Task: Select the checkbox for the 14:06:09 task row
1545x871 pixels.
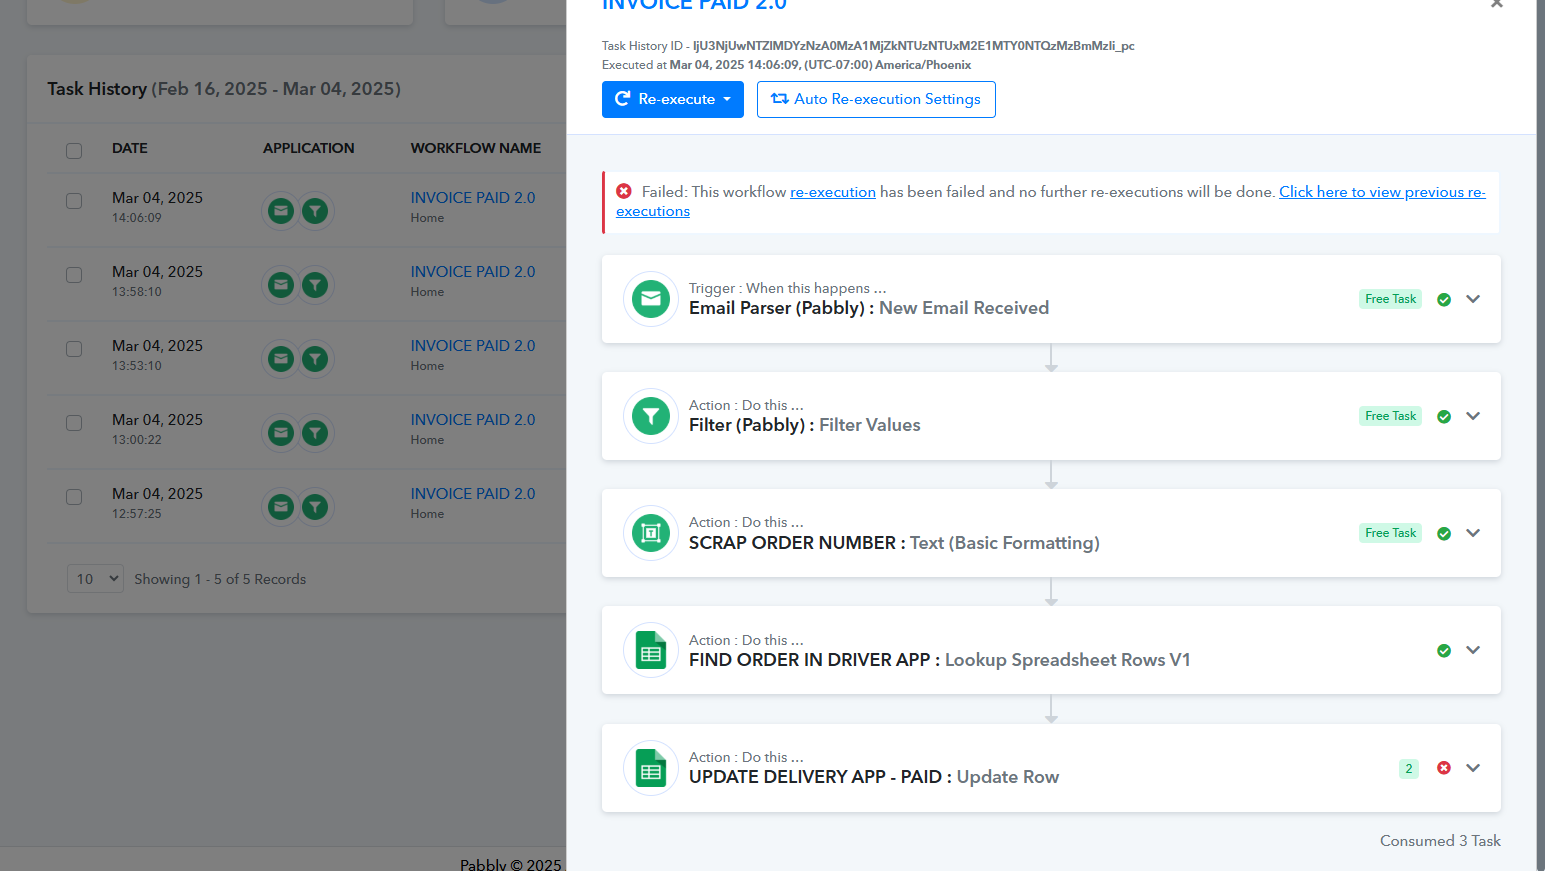Action: pyautogui.click(x=74, y=201)
